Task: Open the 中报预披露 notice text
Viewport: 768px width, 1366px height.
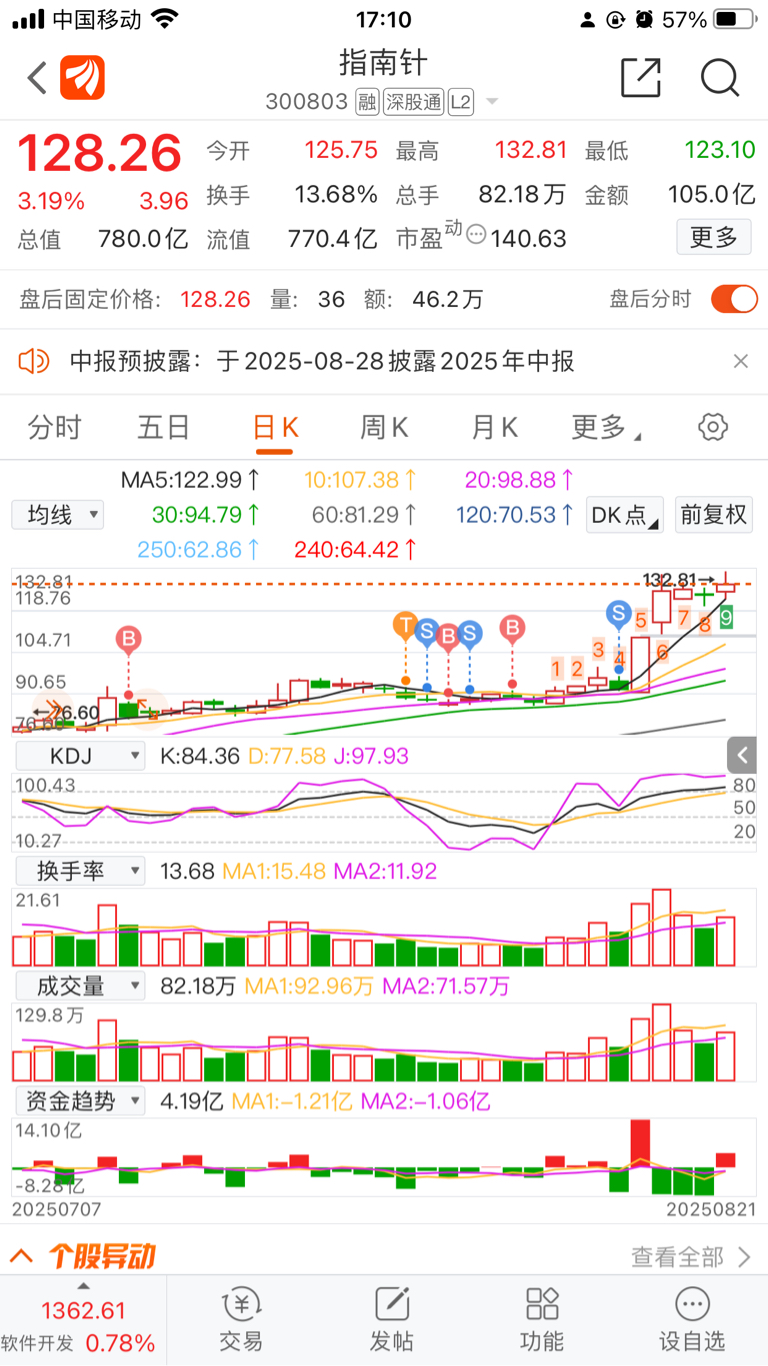Action: 322,361
